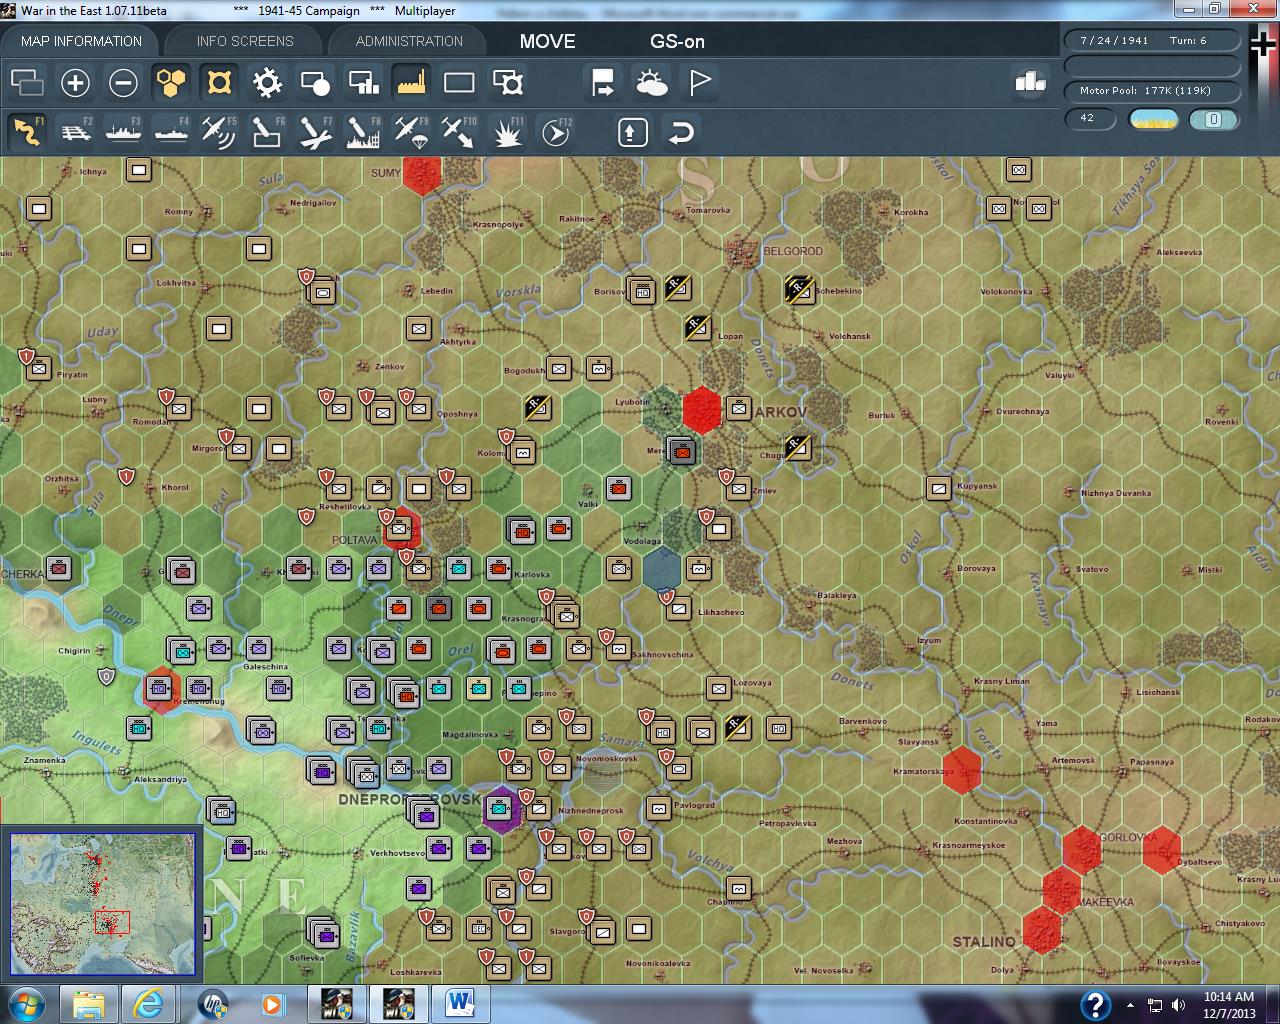This screenshot has width=1280, height=1024.
Task: Click the teal 0 counter button
Action: pyautogui.click(x=1214, y=119)
